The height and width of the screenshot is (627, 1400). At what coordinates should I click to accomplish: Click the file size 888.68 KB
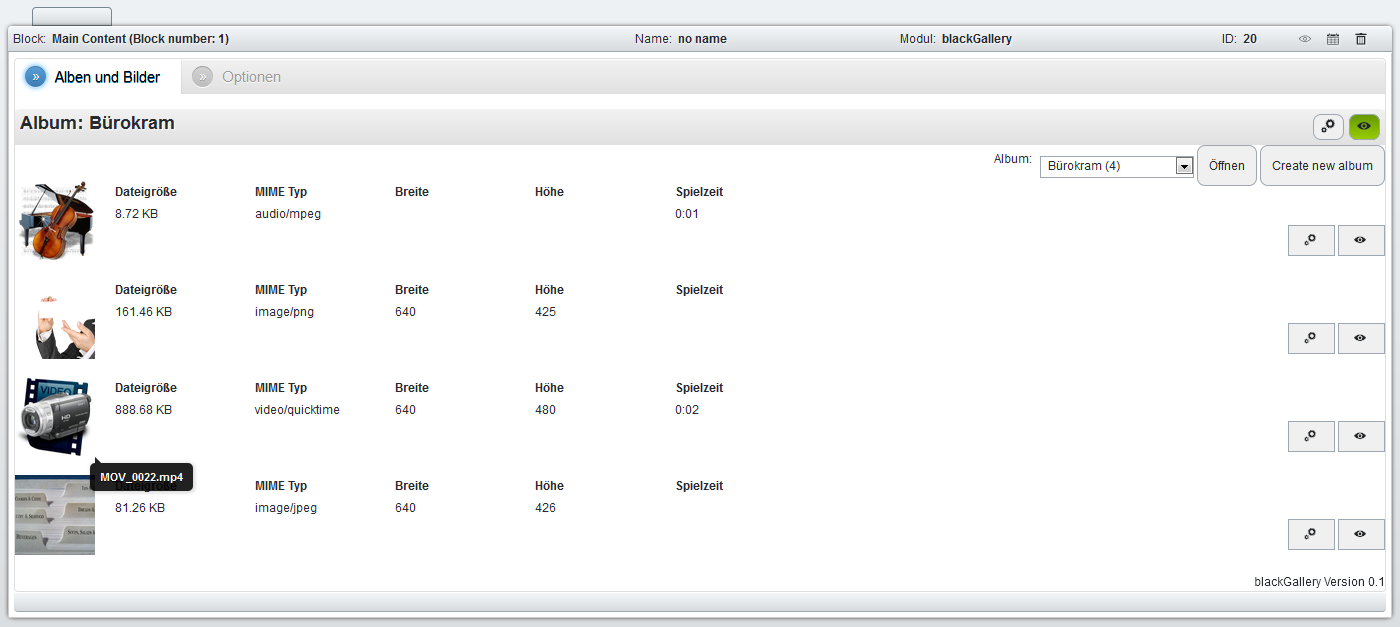pyautogui.click(x=143, y=410)
